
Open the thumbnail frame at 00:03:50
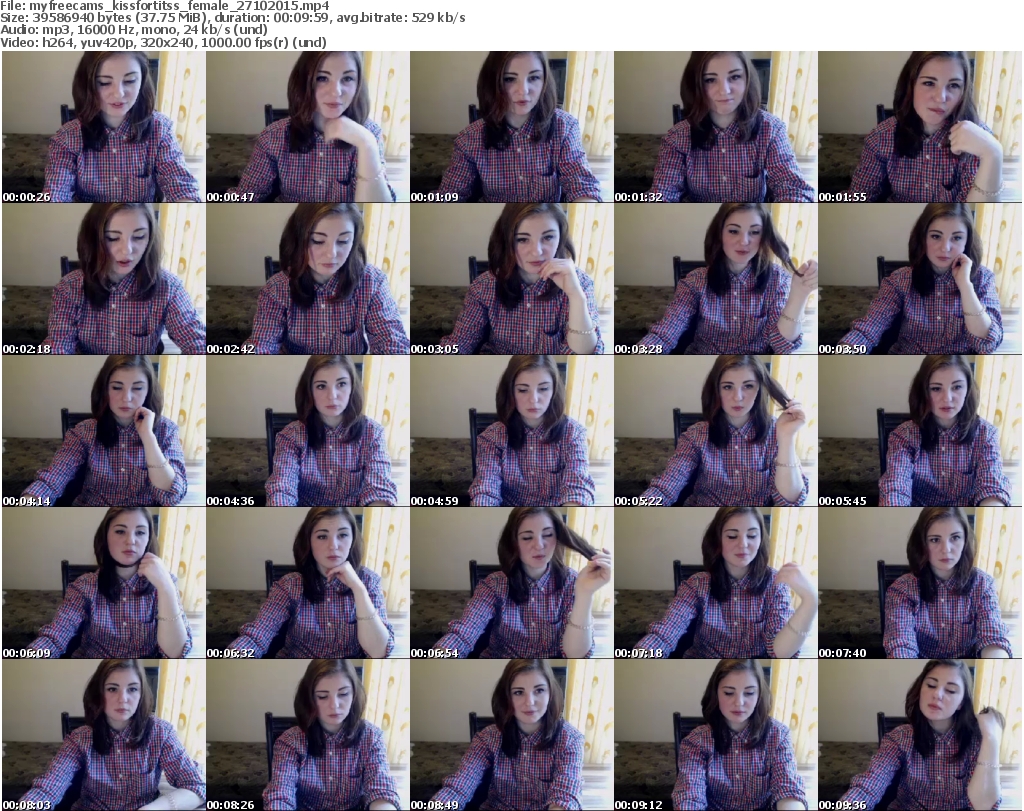(920, 279)
